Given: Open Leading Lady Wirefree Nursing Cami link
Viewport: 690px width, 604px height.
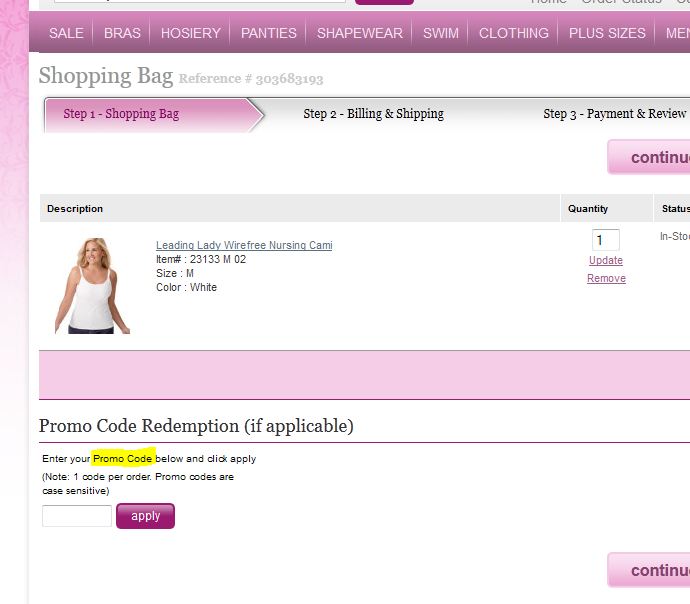Looking at the screenshot, I should point(244,245).
